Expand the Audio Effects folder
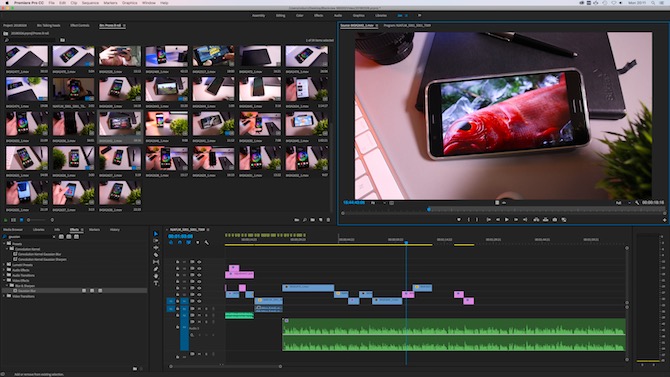This screenshot has width=670, height=377. click(x=4, y=270)
